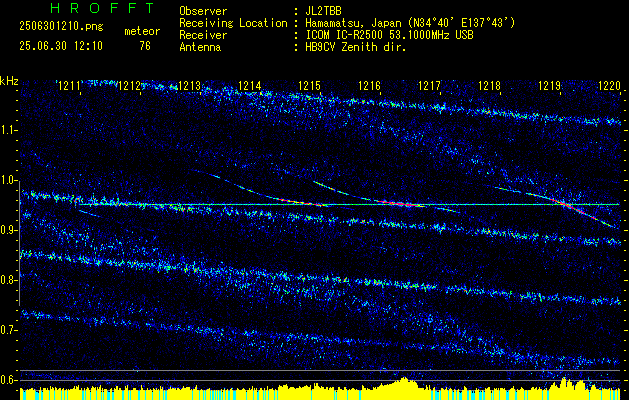Click the 1215 time marker
The image size is (629, 400).
[310, 85]
